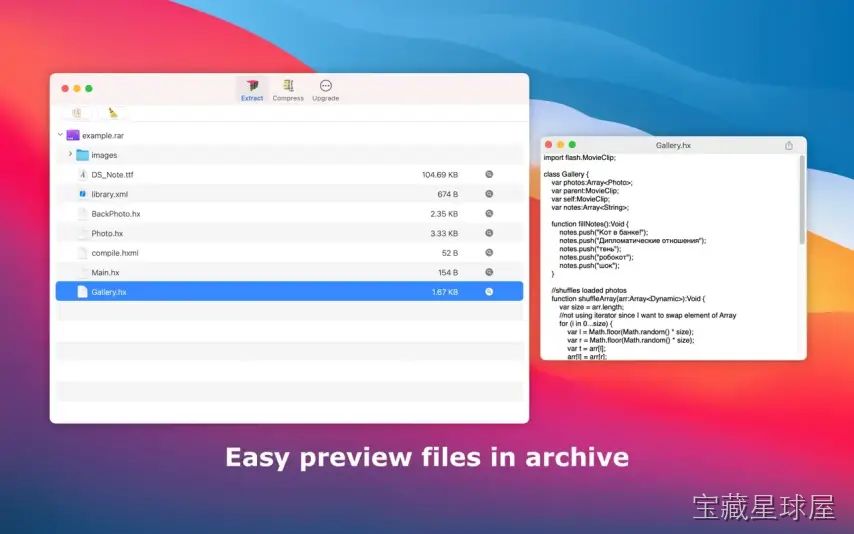The height and width of the screenshot is (534, 854).
Task: Preview BackPhoto.hx with its magnifier icon
Action: coord(489,214)
